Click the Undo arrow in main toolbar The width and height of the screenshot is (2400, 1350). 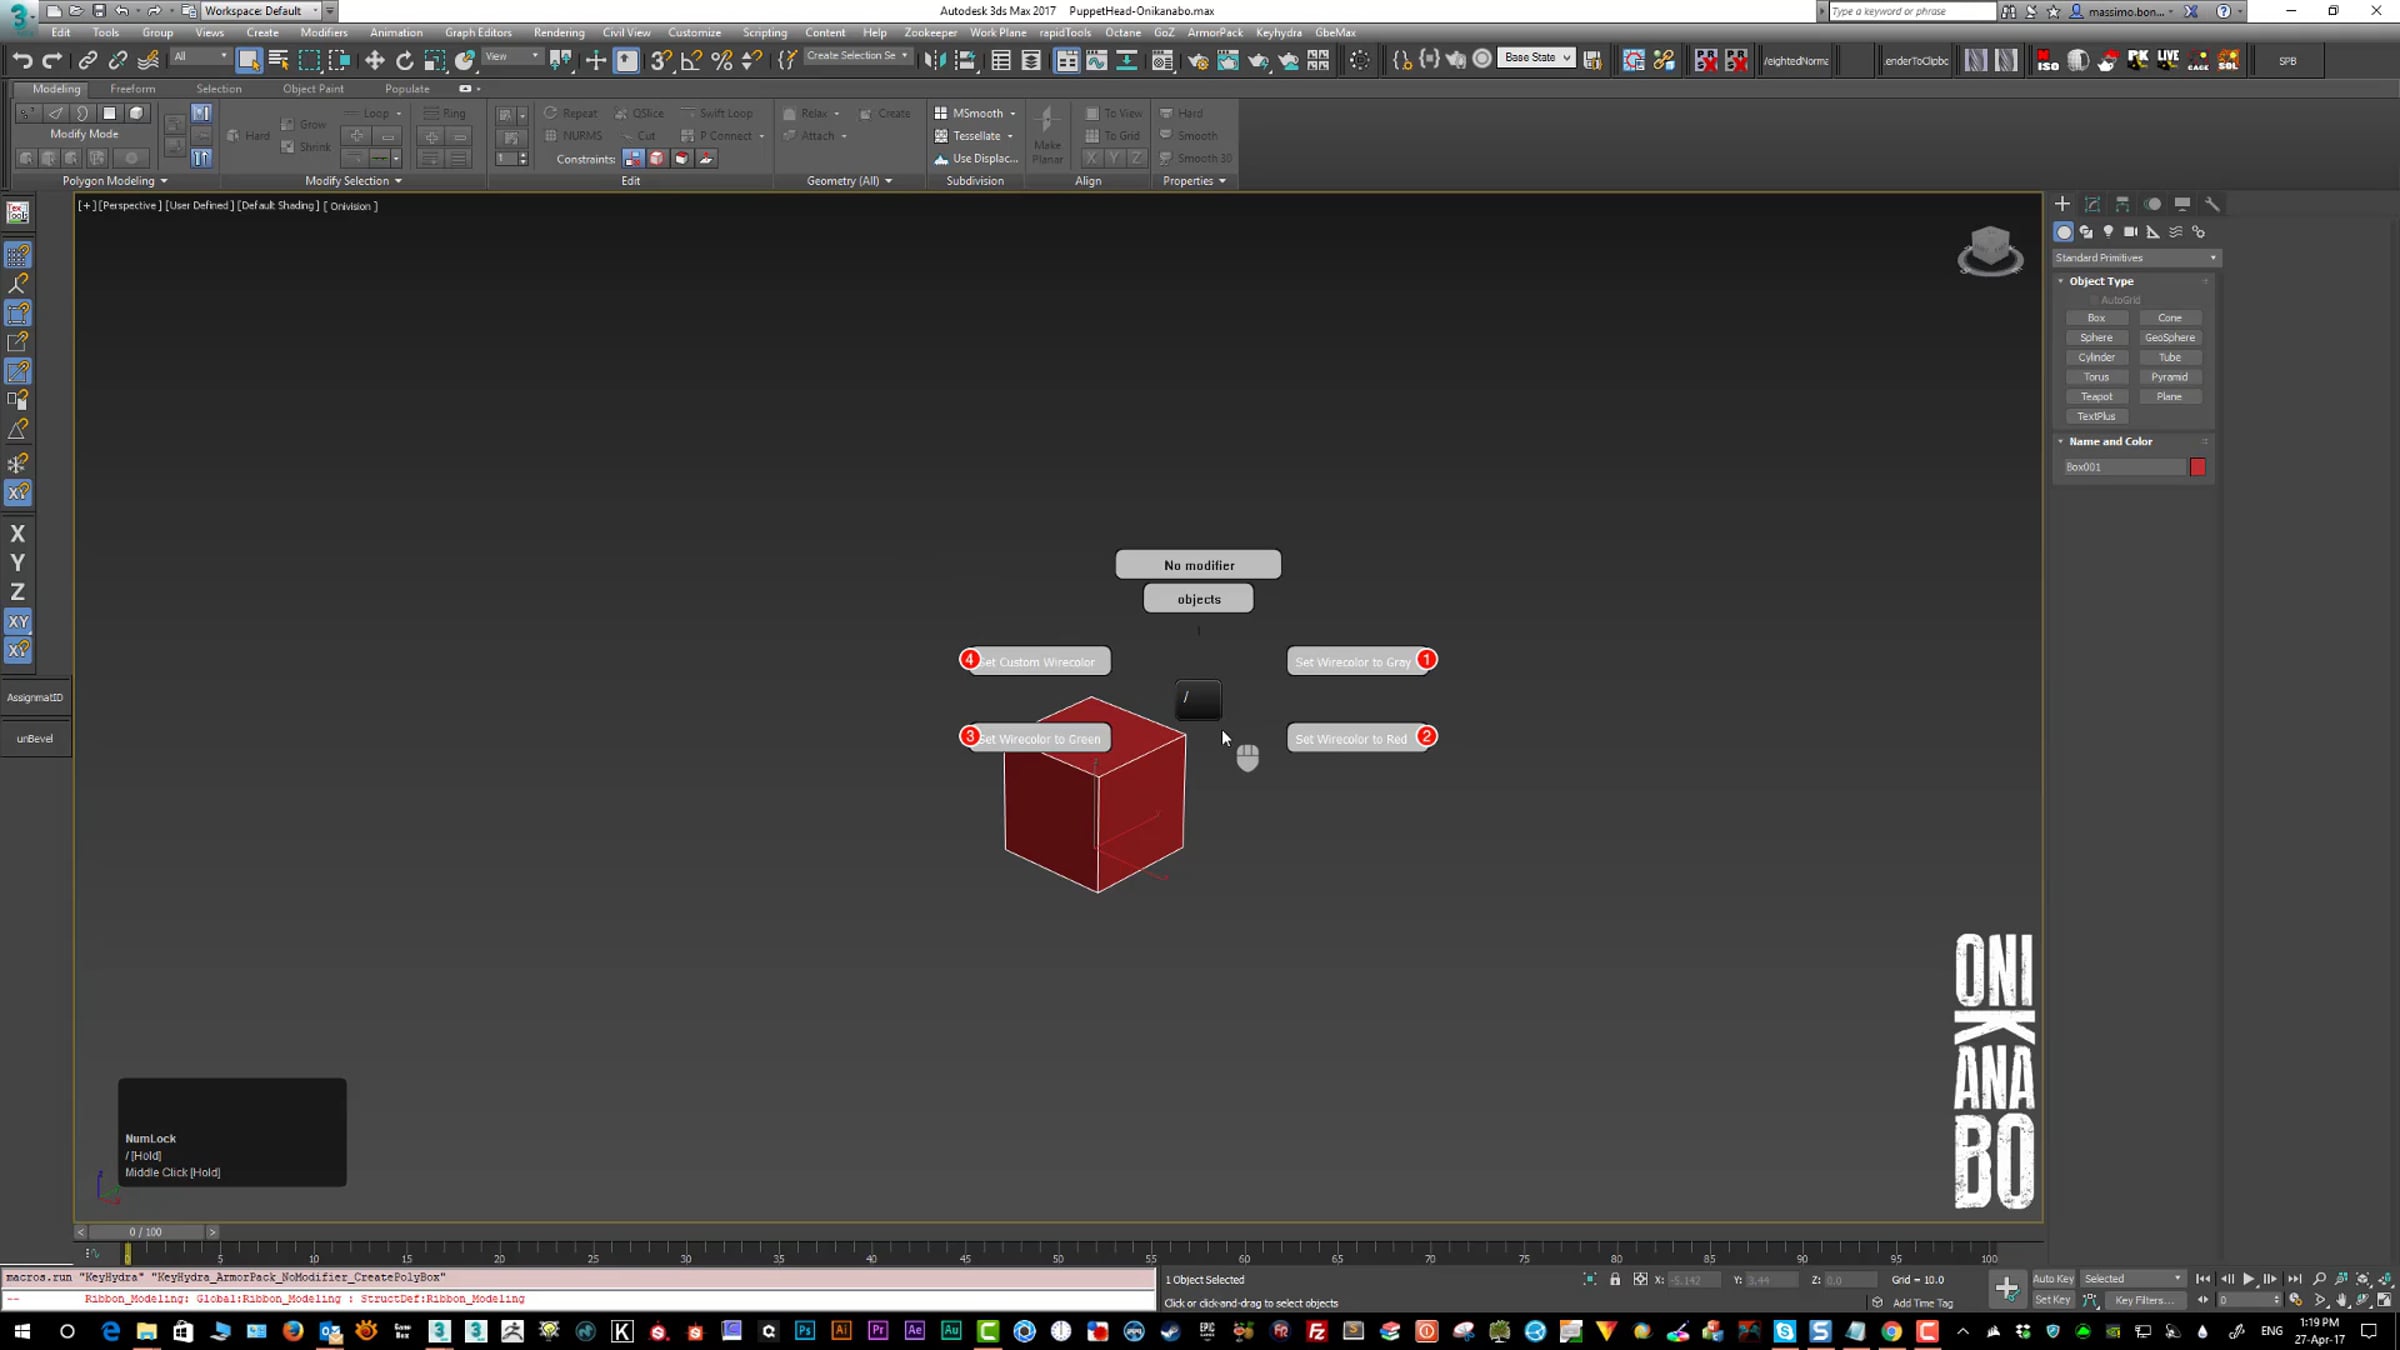[x=22, y=61]
